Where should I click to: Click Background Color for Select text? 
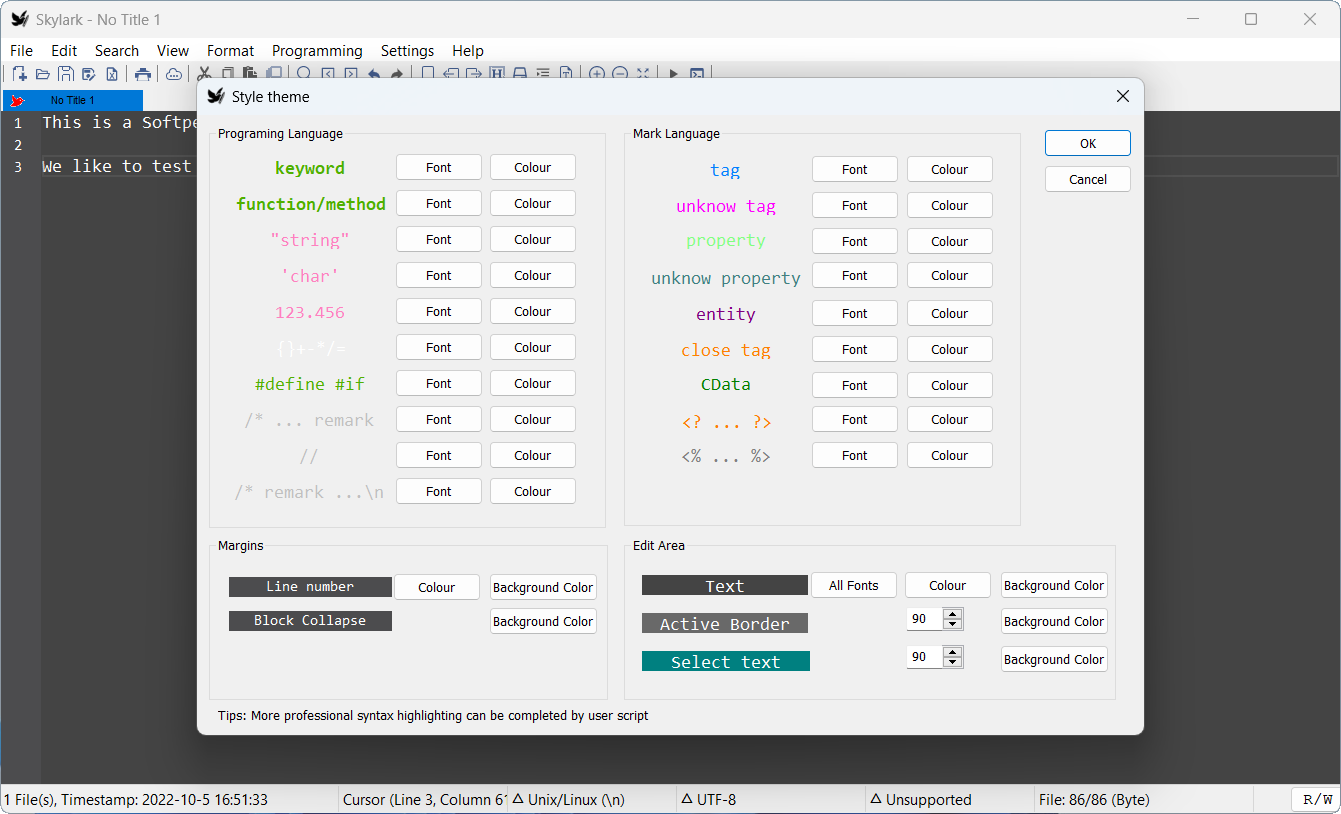1054,659
